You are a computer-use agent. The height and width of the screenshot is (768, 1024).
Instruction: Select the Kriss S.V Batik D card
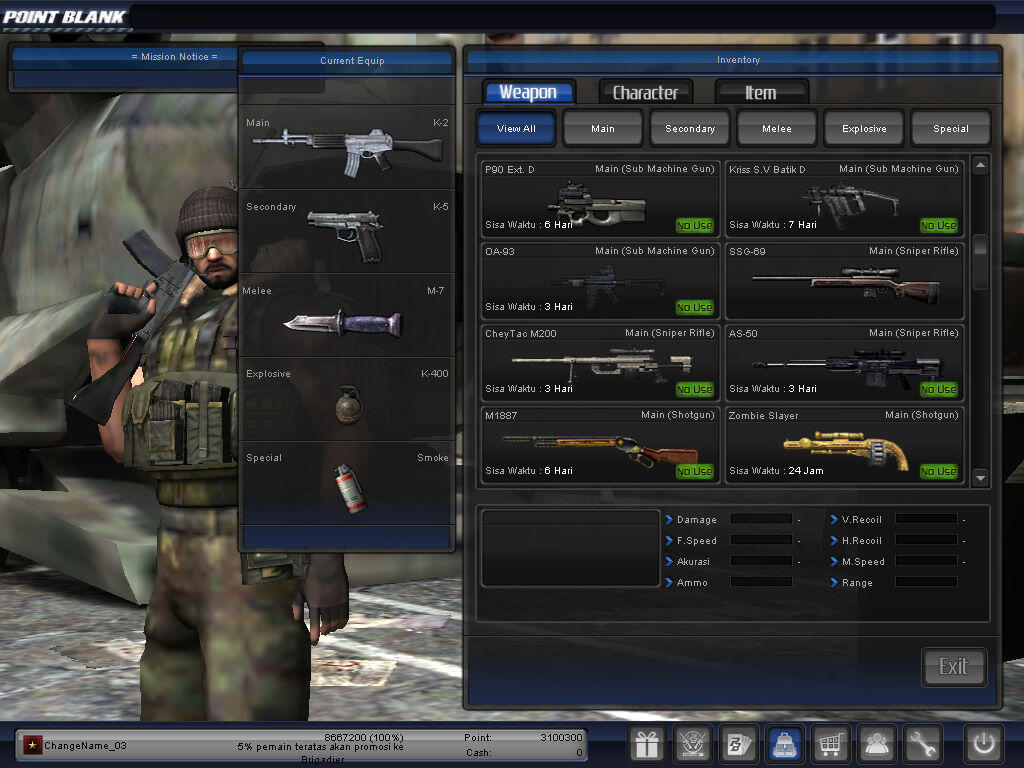[844, 199]
